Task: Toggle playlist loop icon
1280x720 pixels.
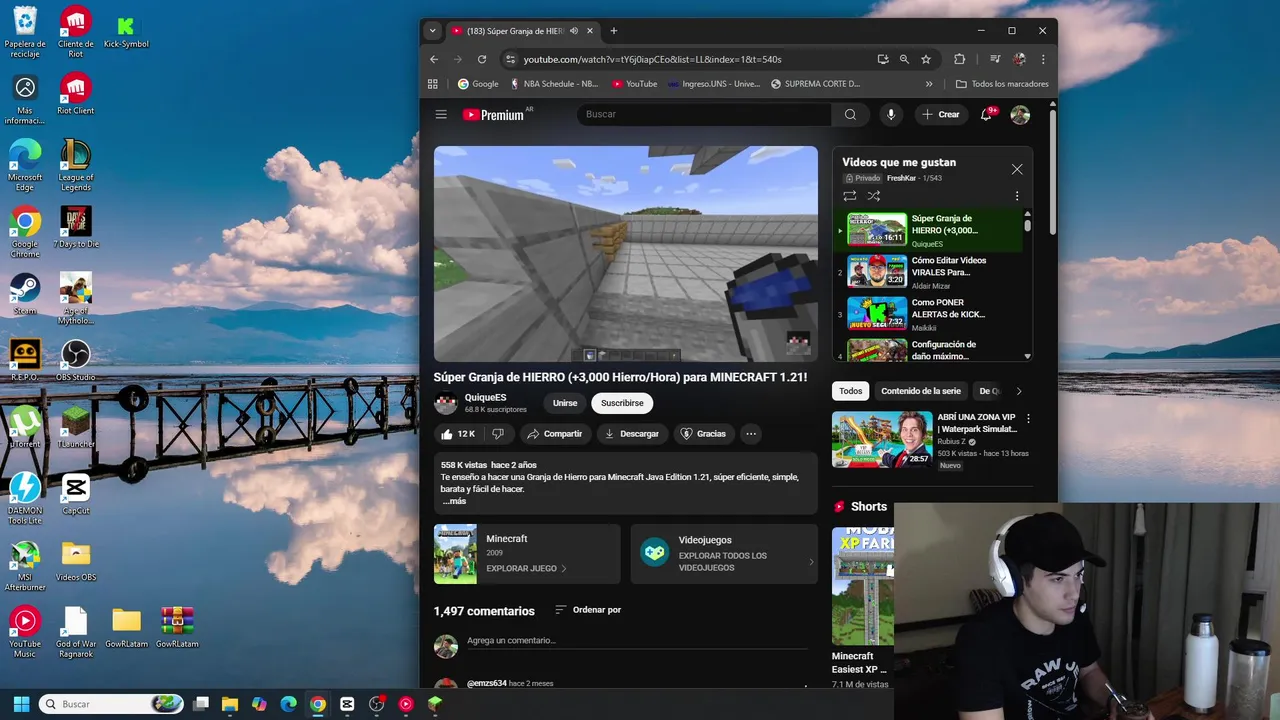Action: (x=849, y=196)
